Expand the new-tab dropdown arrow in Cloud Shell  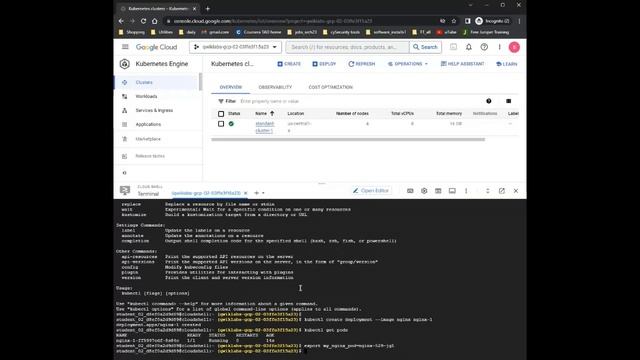[x=263, y=193]
